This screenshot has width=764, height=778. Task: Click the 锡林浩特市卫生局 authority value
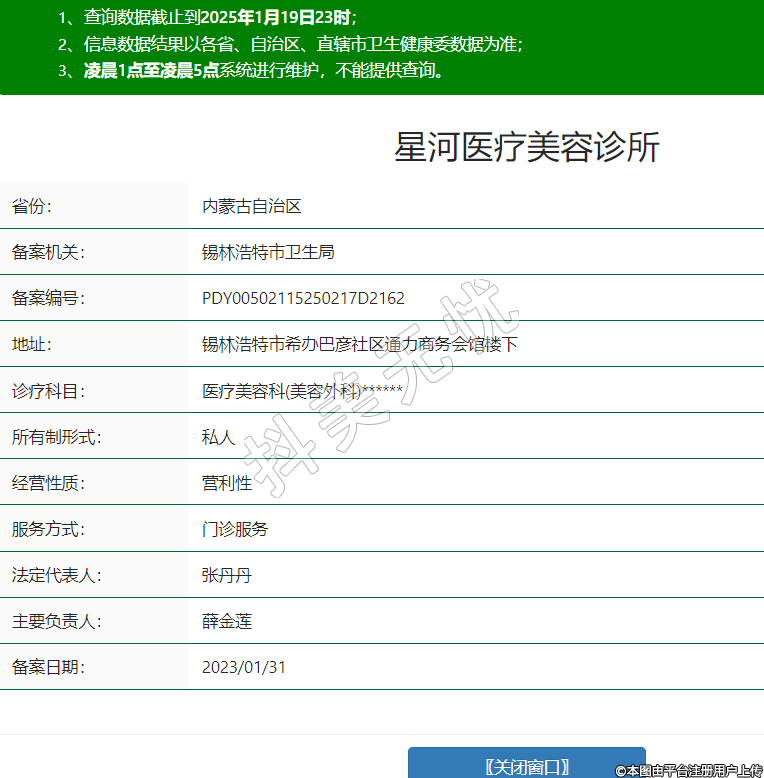(268, 252)
